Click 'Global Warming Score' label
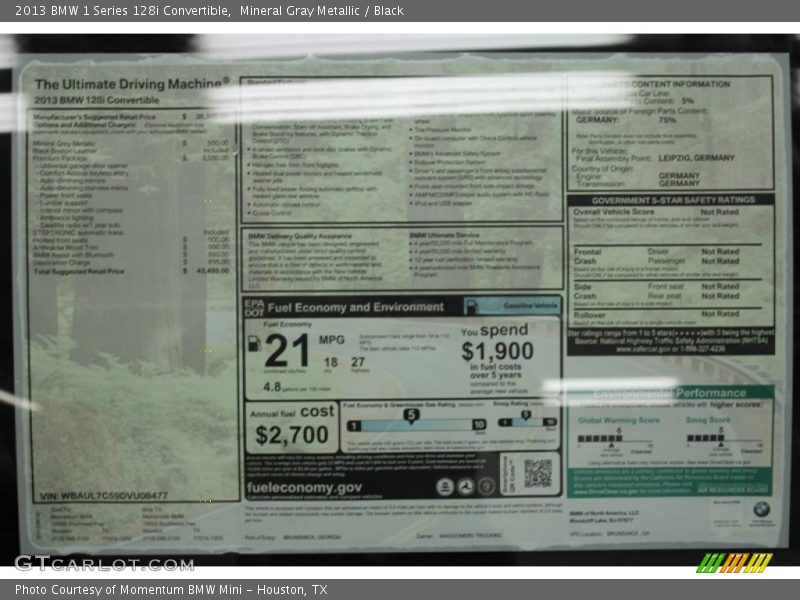800x600 pixels. (x=618, y=420)
